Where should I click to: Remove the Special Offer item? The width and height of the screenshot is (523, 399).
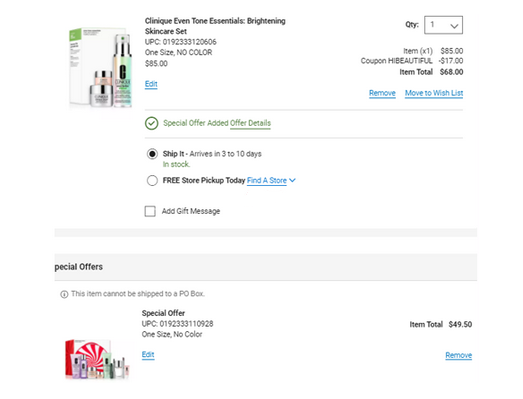pos(459,355)
